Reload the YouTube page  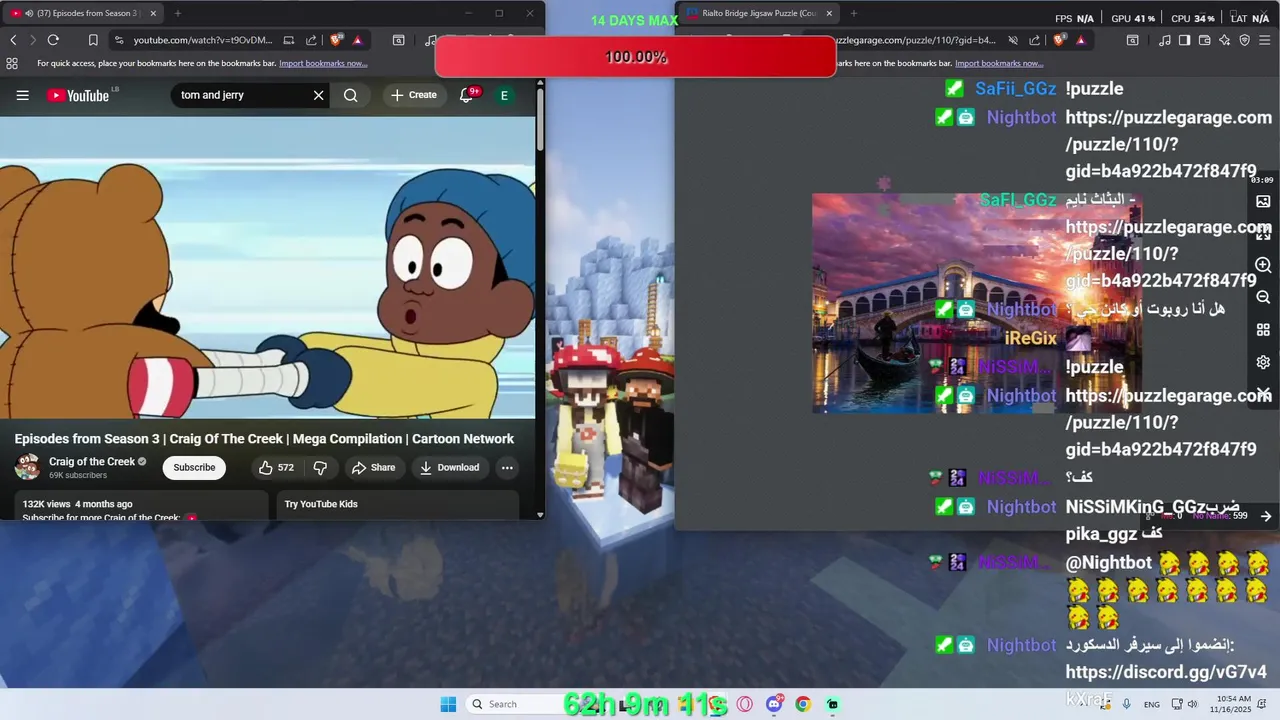click(x=53, y=40)
